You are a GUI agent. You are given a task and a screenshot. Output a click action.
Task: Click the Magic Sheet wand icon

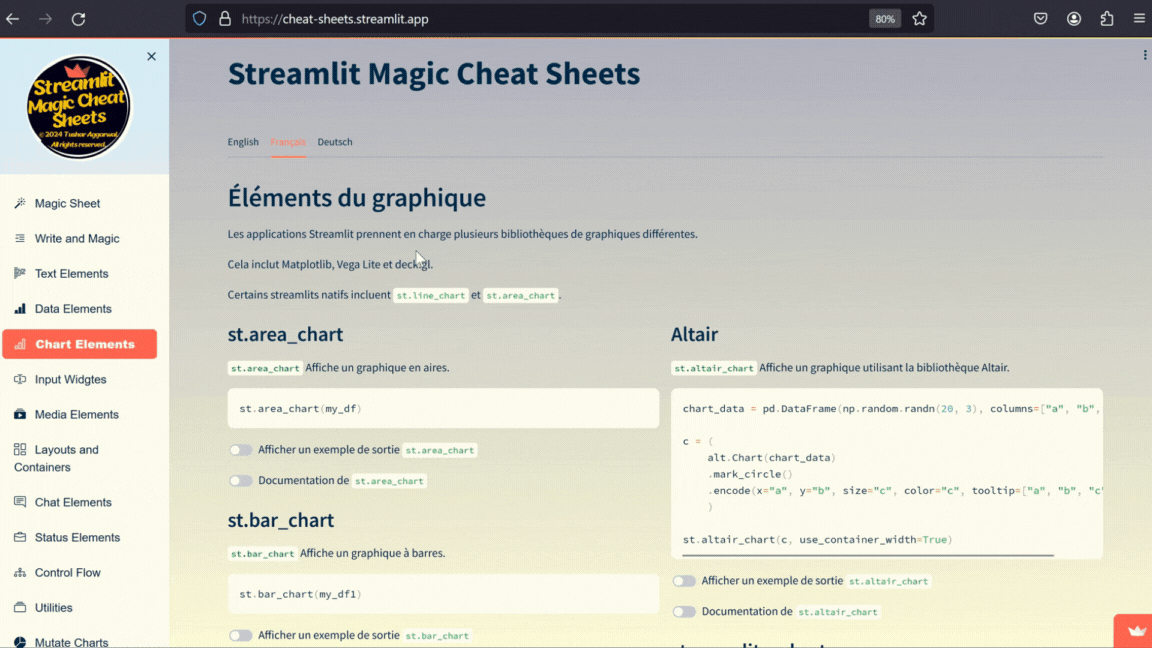20,203
